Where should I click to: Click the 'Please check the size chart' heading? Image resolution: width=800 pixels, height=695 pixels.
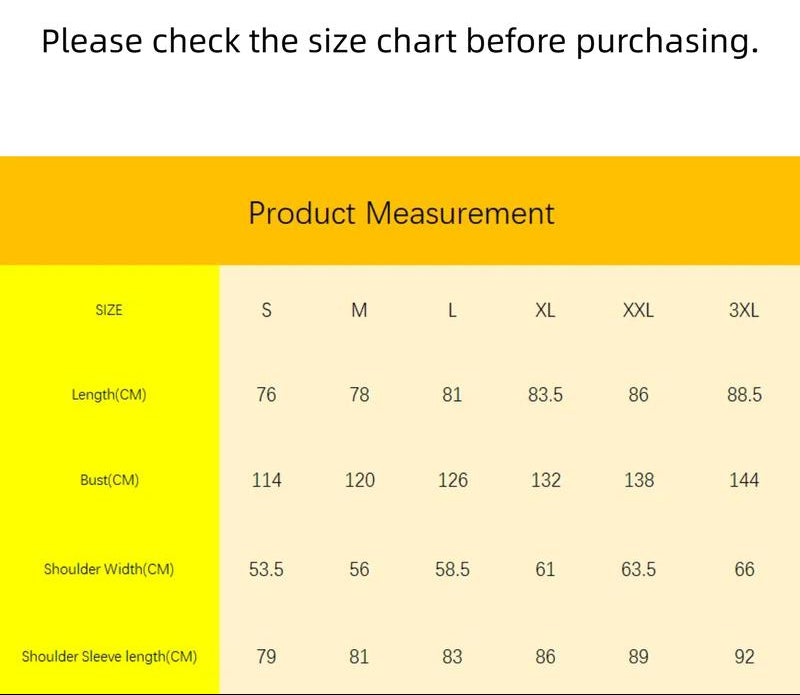click(x=400, y=41)
